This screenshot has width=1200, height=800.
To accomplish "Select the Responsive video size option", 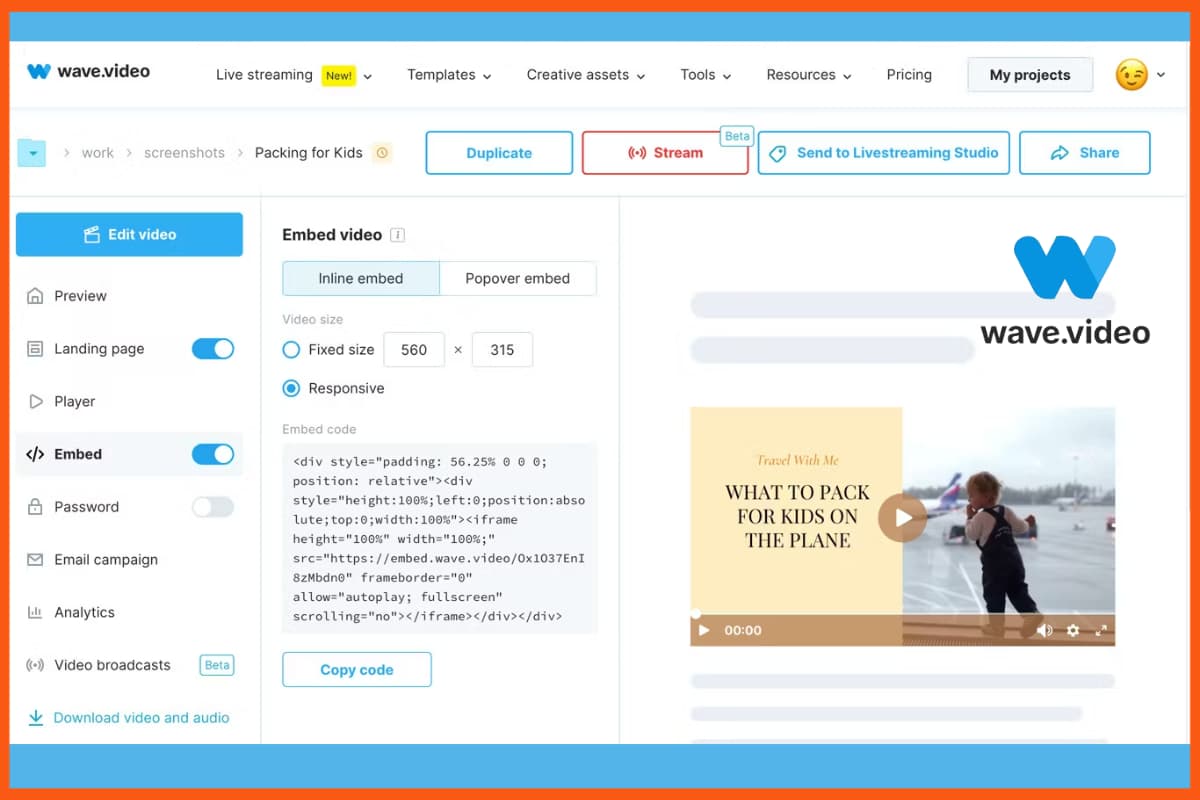I will (x=290, y=389).
